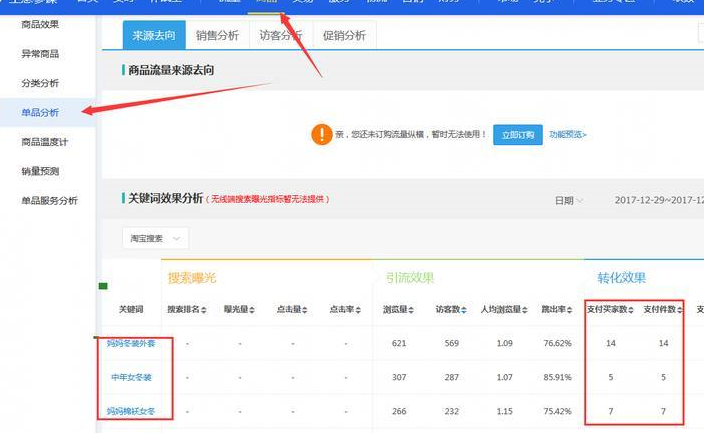Sort table by 支付件数 arrows

point(679,310)
